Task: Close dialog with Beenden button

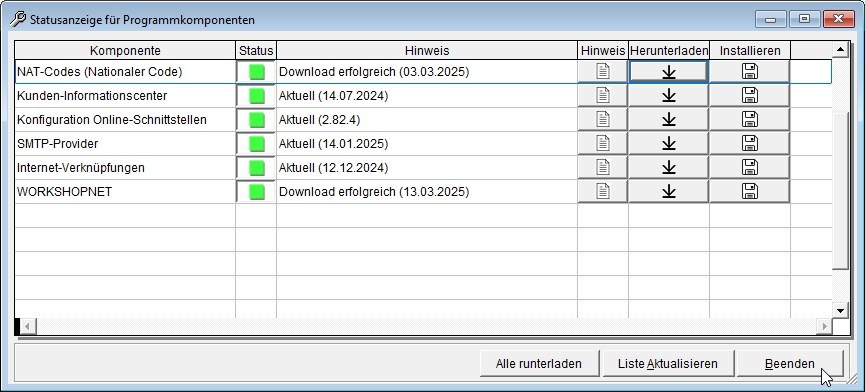Action: 789,363
